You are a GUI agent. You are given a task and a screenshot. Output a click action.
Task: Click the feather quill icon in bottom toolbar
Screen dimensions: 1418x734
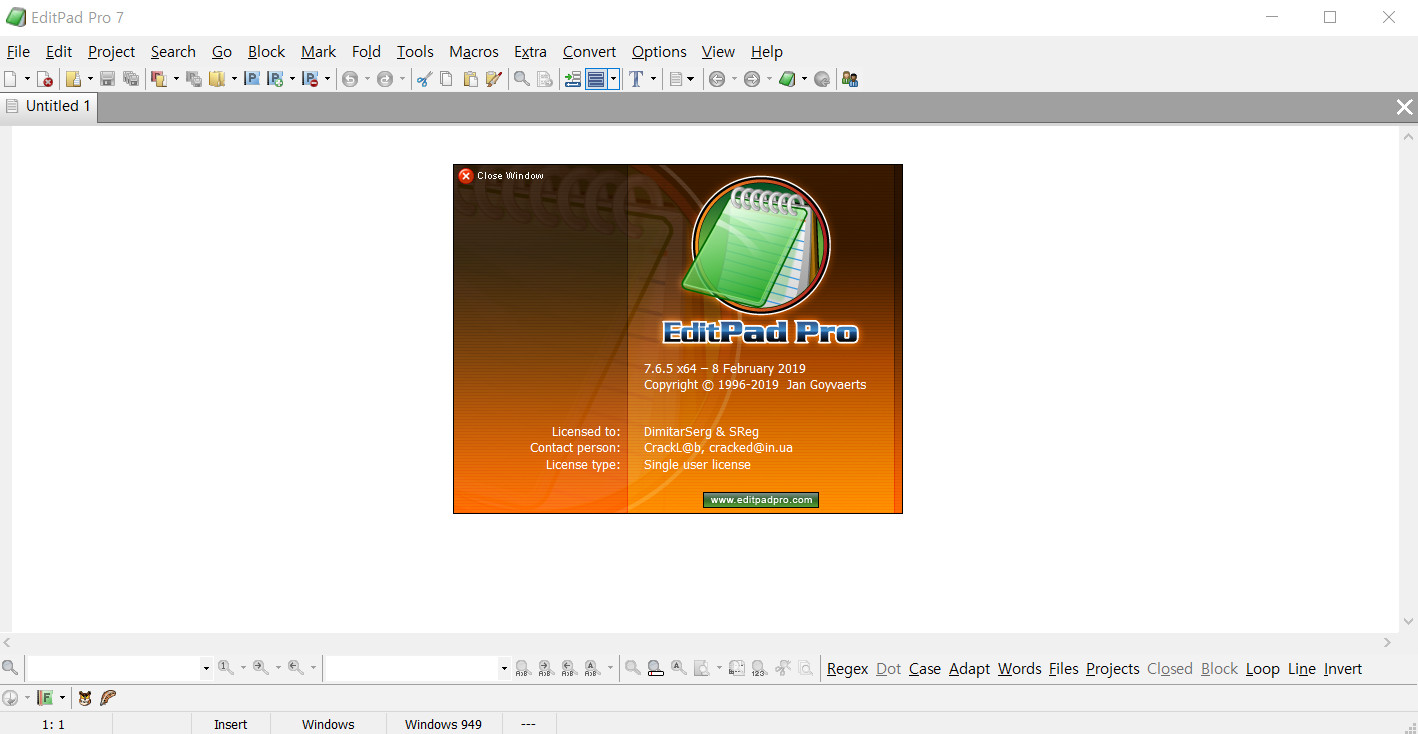pos(108,697)
